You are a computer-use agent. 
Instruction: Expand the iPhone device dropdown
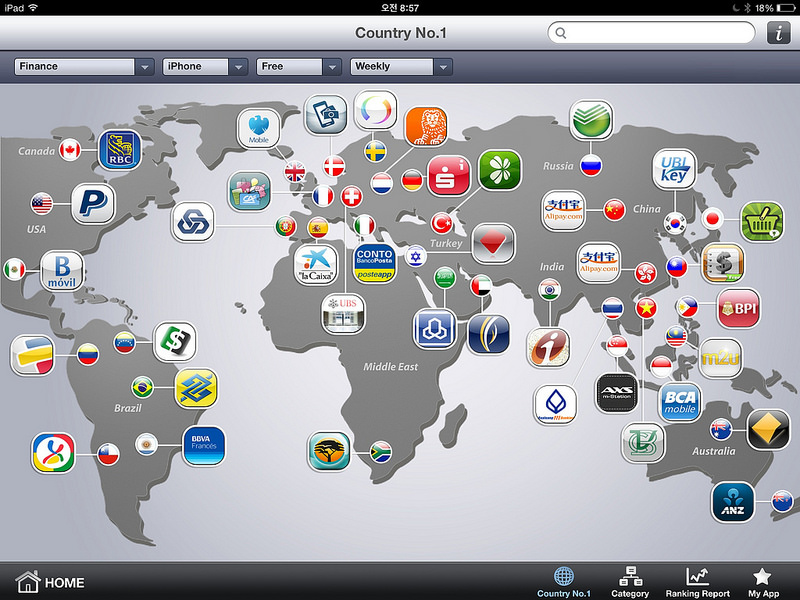[205, 66]
